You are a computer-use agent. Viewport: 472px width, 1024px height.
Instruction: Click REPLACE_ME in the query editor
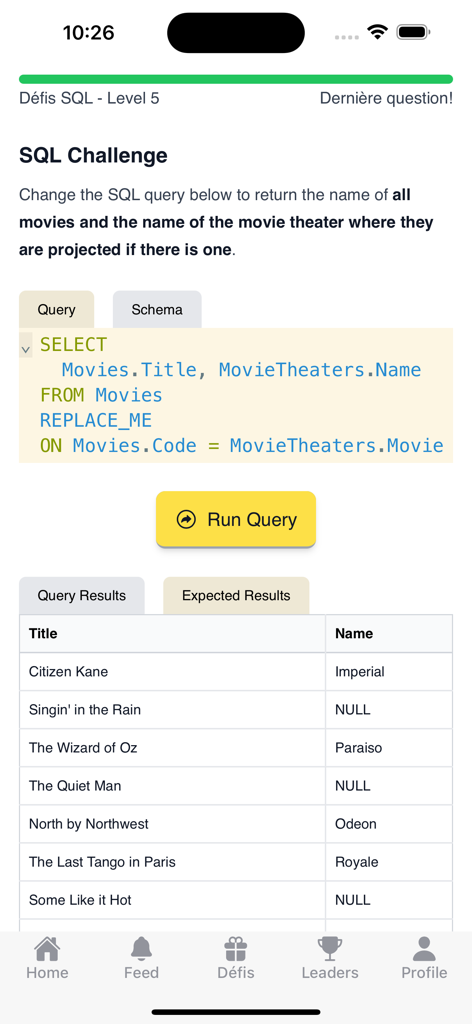(x=96, y=421)
